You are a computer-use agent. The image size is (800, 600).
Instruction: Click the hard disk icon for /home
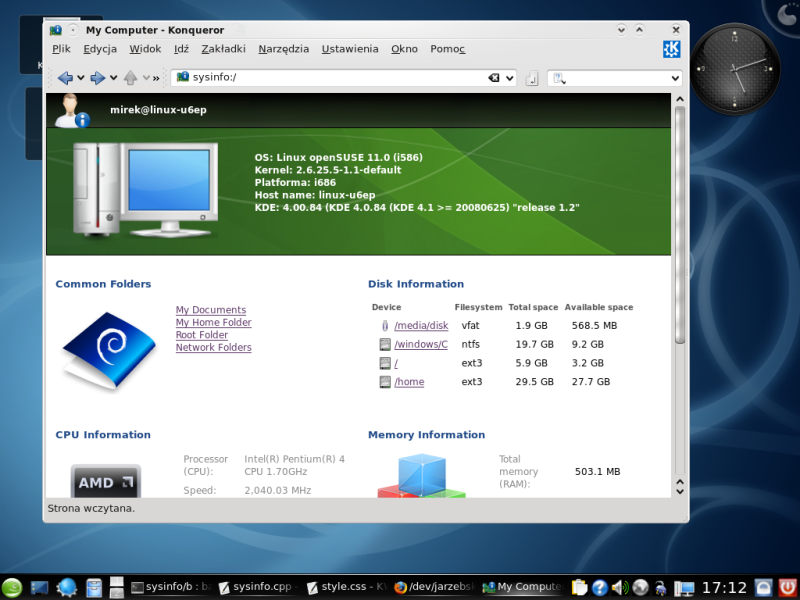[x=385, y=382]
